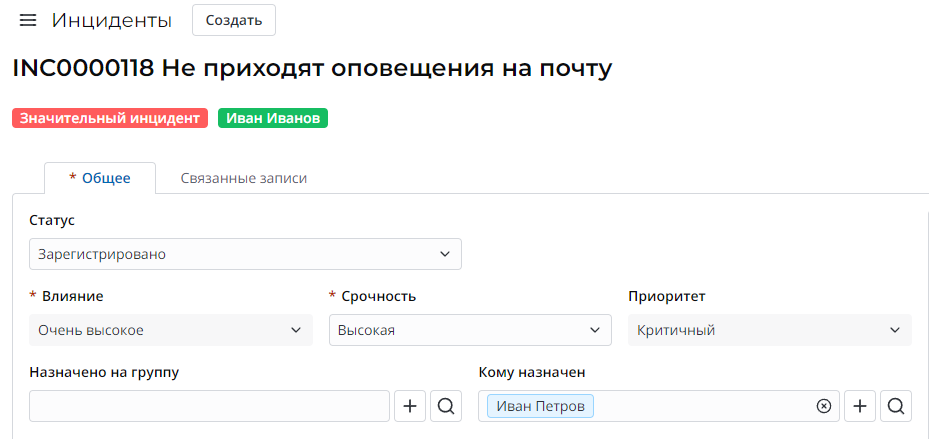Click the green Иван Иванов tag

point(273,118)
